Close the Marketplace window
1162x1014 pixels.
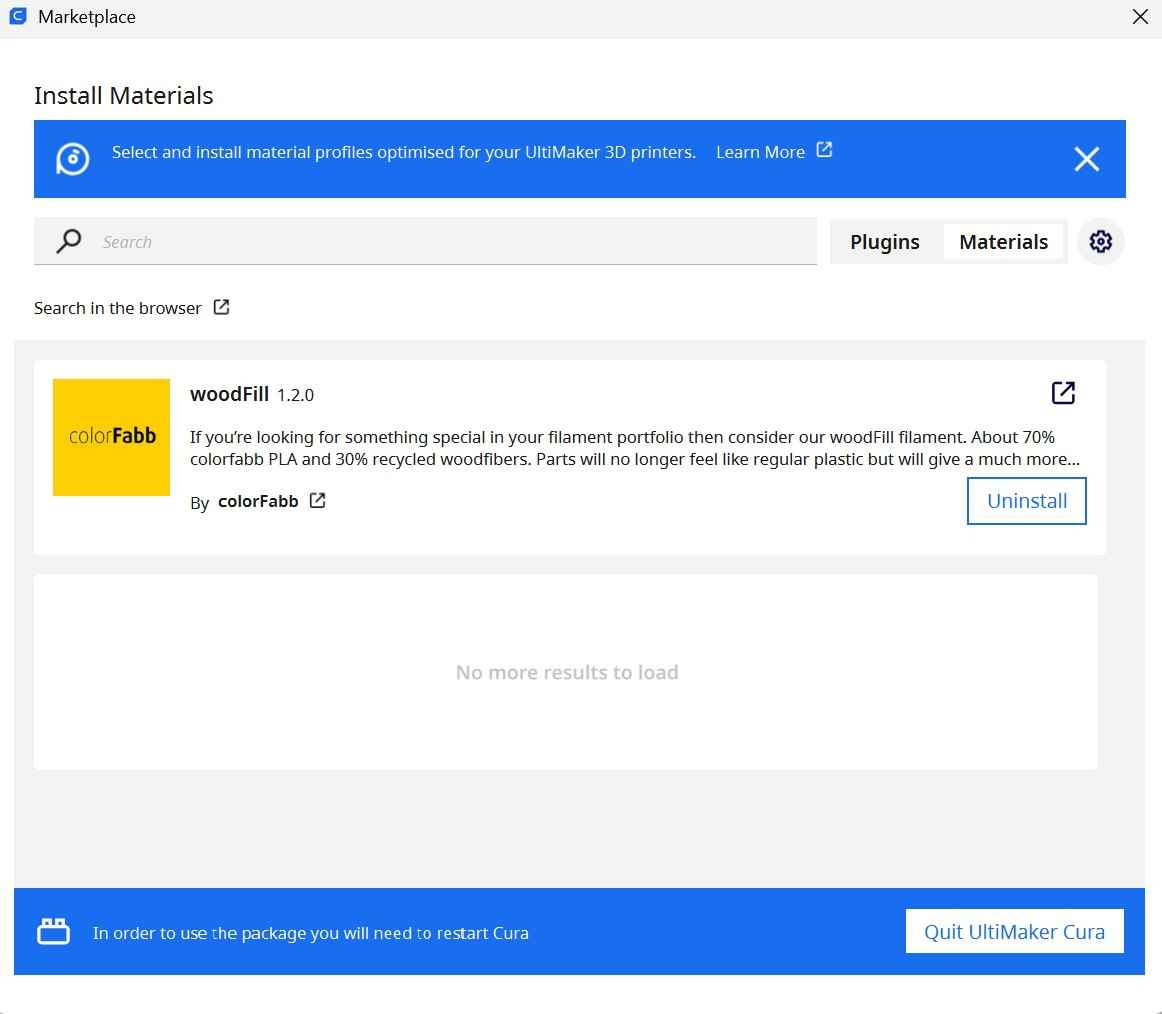tap(1140, 16)
